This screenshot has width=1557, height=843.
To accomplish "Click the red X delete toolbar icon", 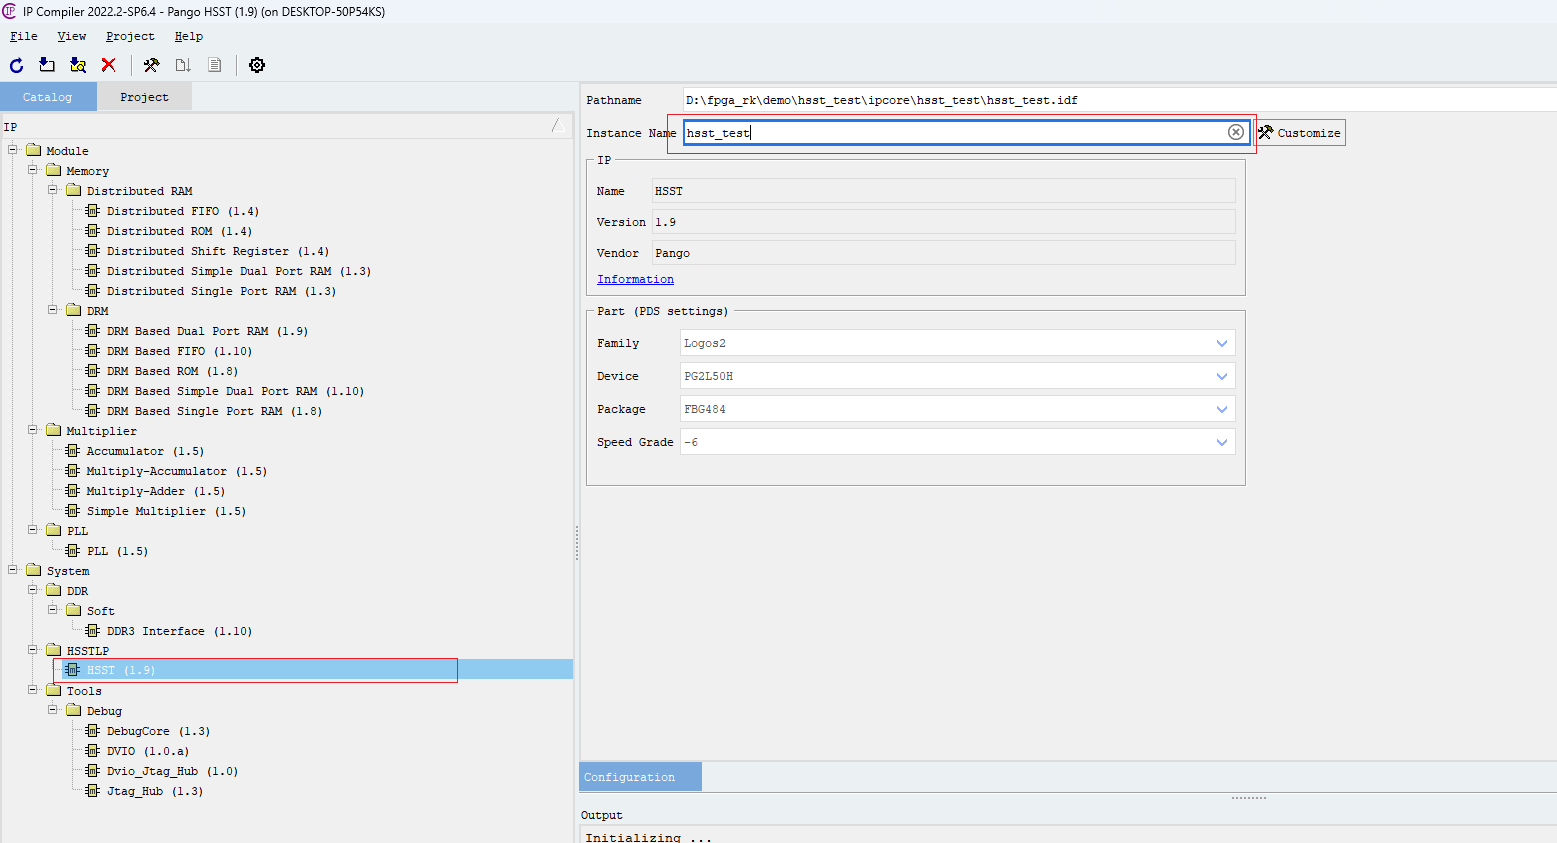I will pos(108,65).
